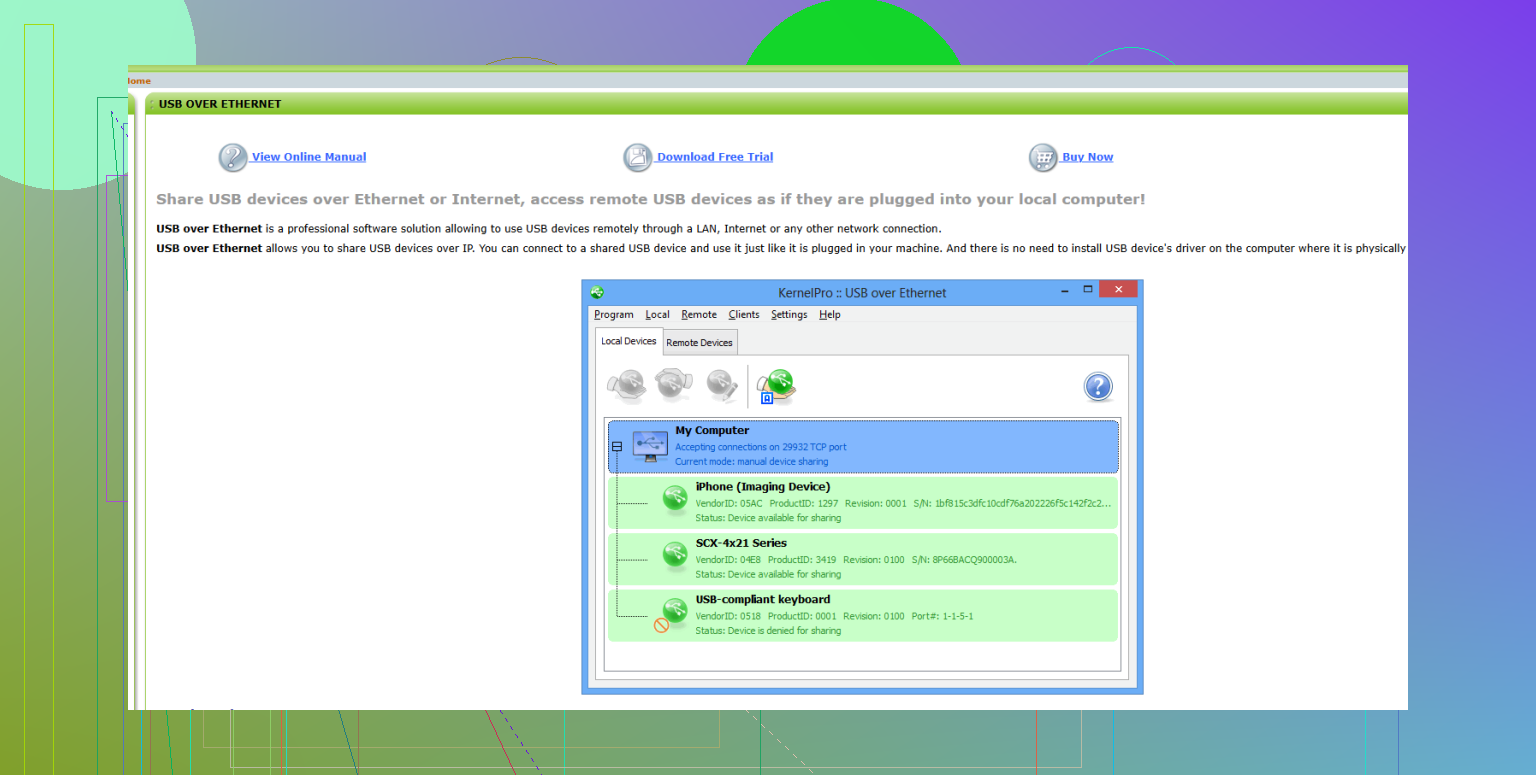Image resolution: width=1536 pixels, height=775 pixels.
Task: Click the greyed Edit shared device pencil icon
Action: click(x=721, y=385)
